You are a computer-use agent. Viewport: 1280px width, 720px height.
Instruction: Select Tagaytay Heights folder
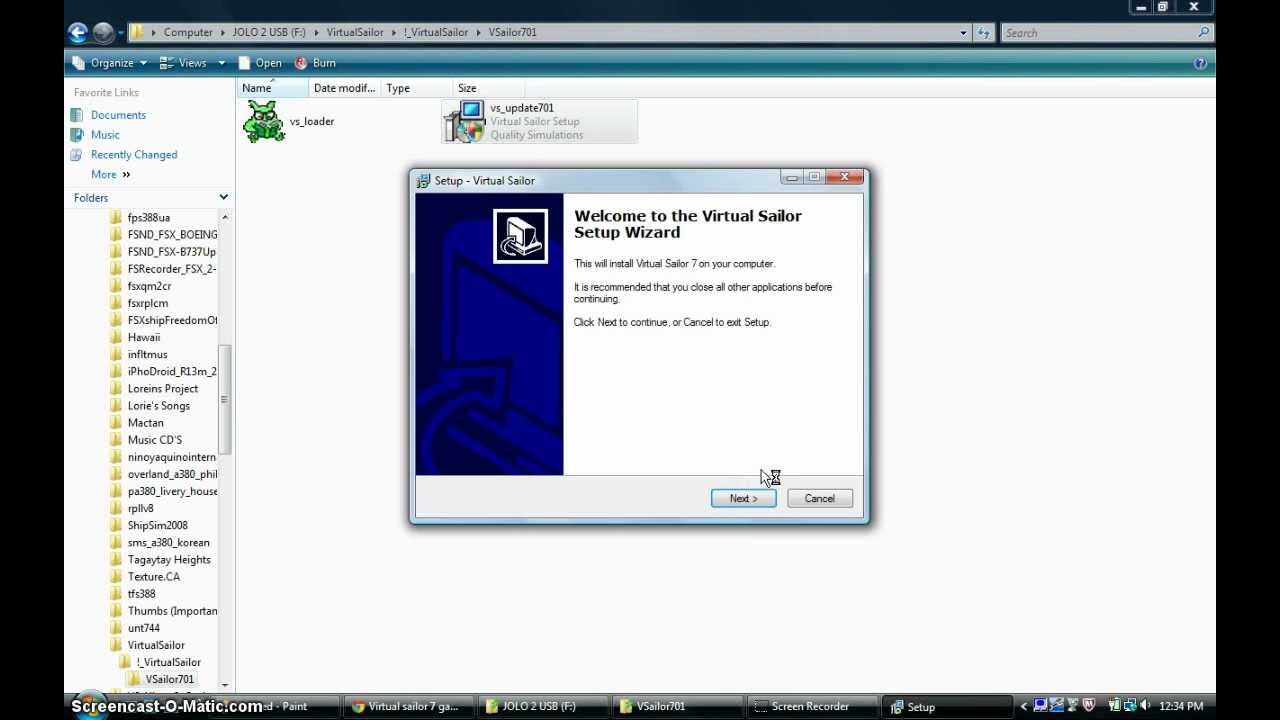pyautogui.click(x=169, y=559)
